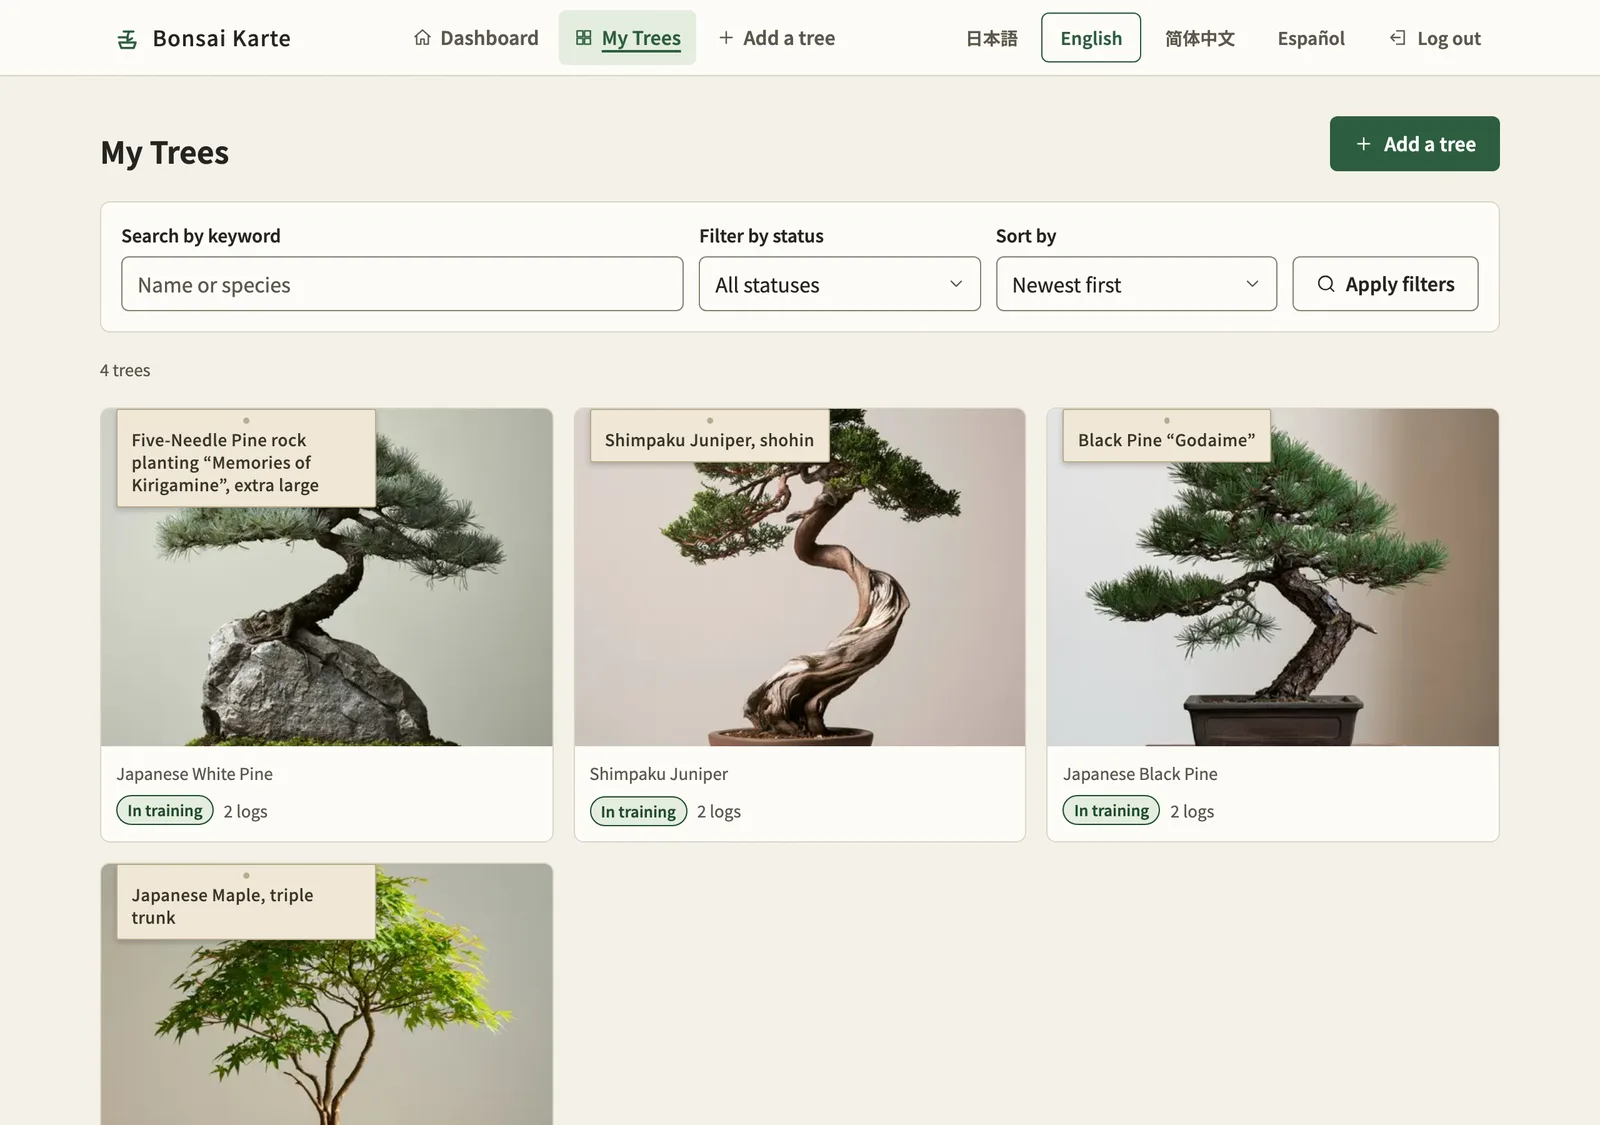Click the Log out door icon
The image size is (1600, 1125).
coord(1398,38)
